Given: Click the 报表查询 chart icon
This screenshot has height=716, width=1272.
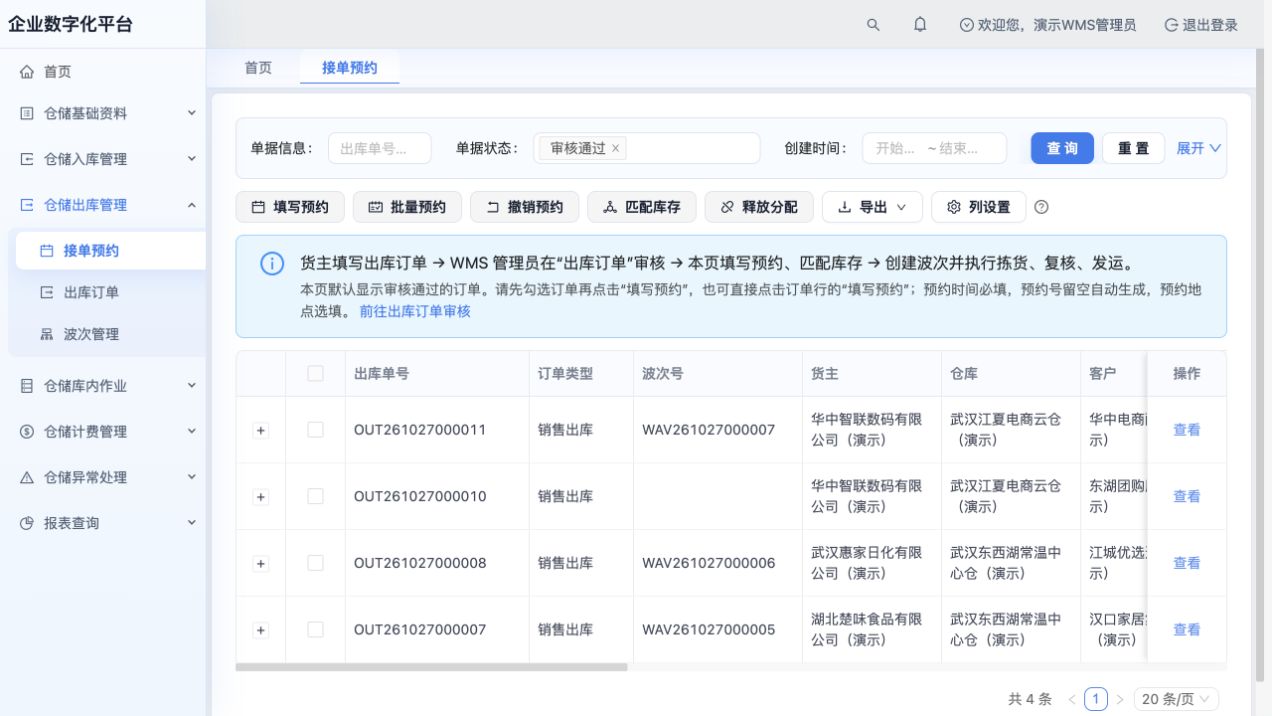Looking at the screenshot, I should pyautogui.click(x=27, y=523).
